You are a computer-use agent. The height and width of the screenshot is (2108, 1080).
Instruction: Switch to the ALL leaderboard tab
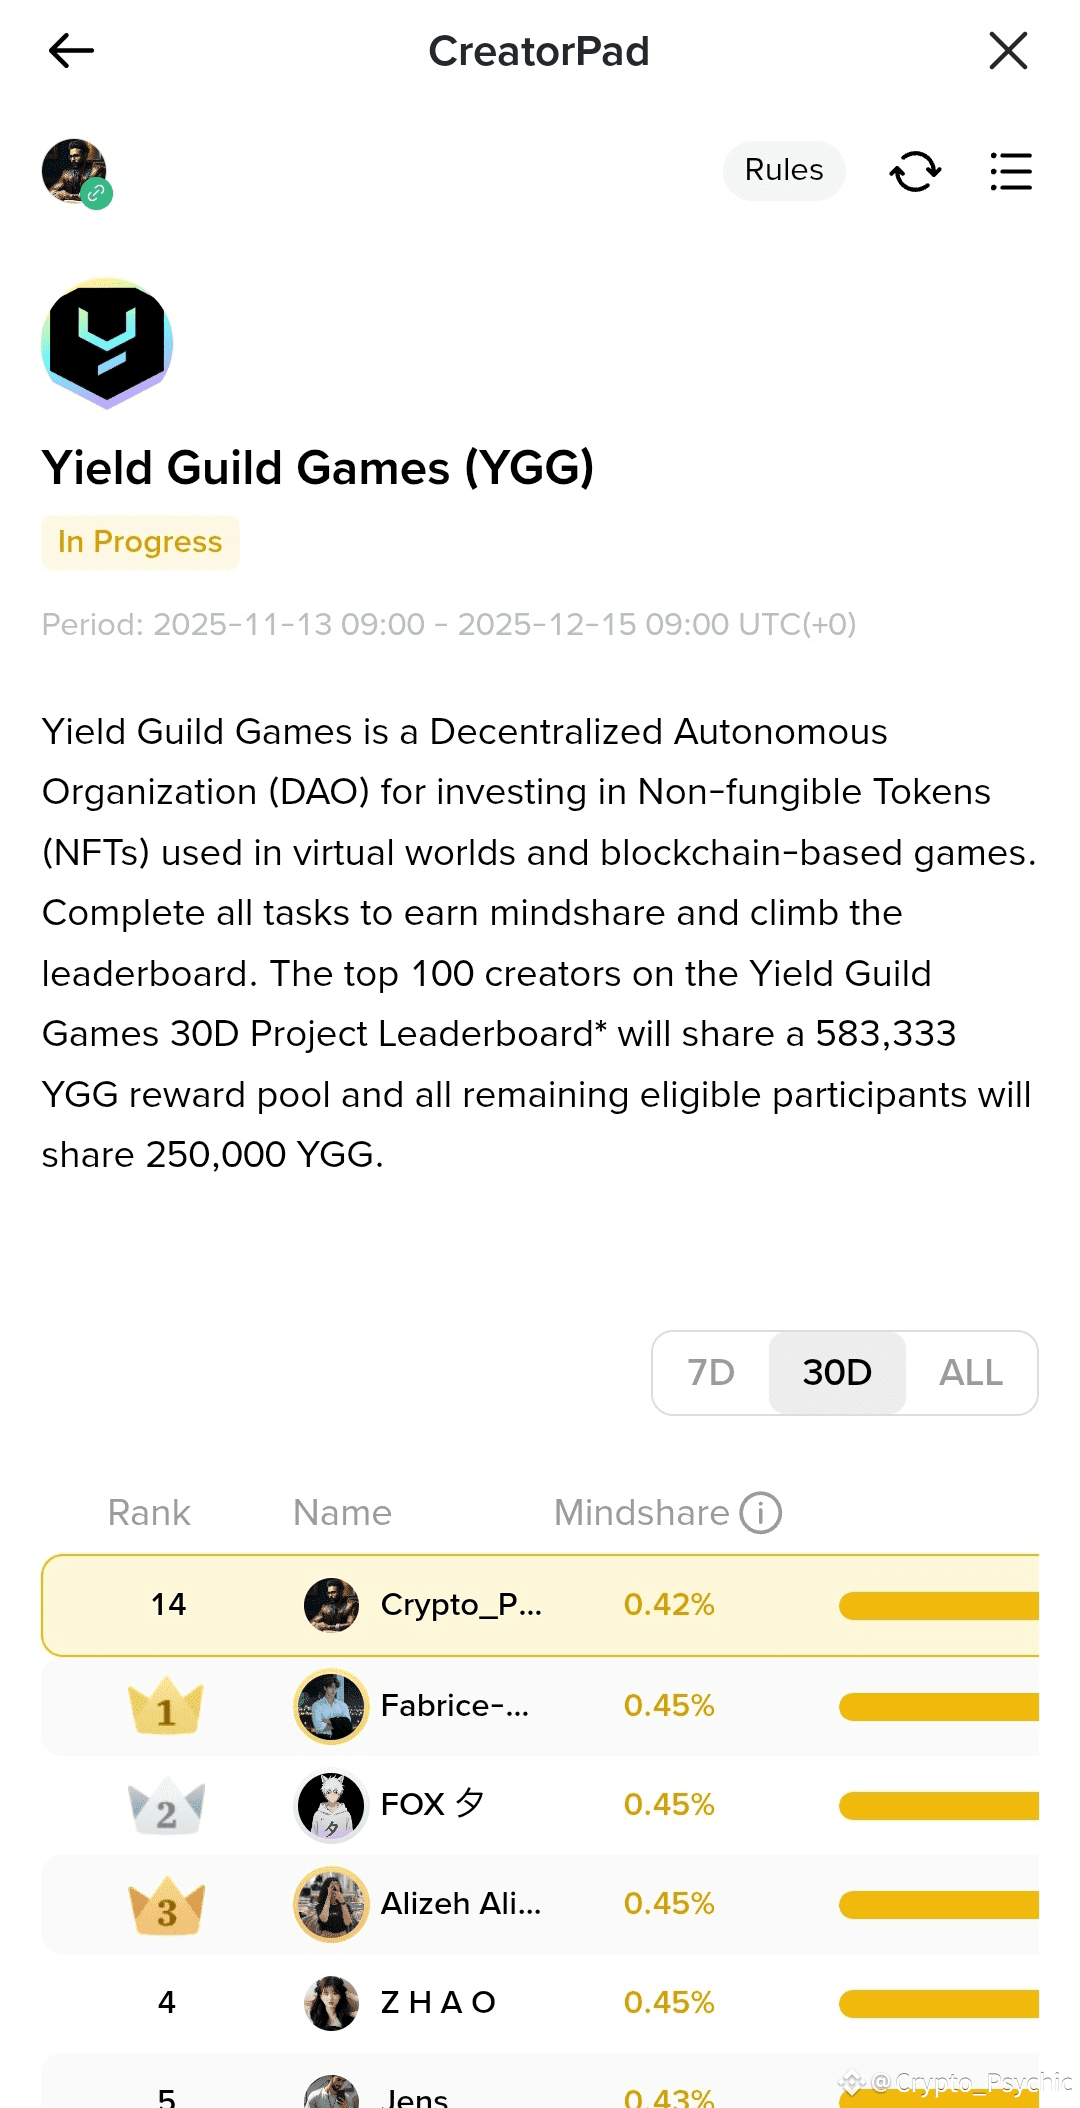[x=970, y=1372]
